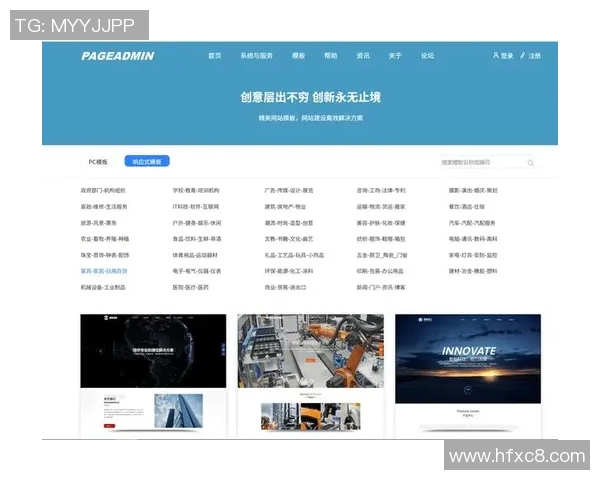Viewport: 600px width, 480px height.
Task: Open category 纺织-服饰-鞋帽-箱包
Action: point(381,239)
